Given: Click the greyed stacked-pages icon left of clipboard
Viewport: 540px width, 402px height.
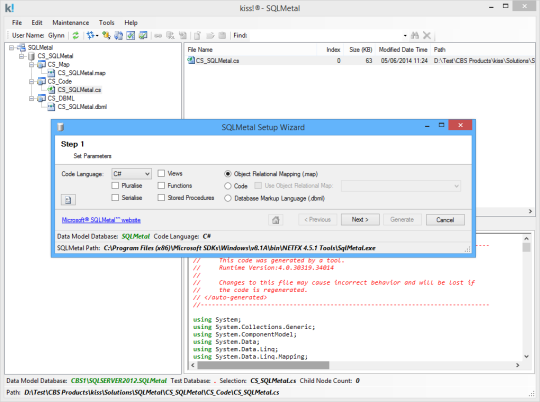Looking at the screenshot, I should (x=183, y=35).
